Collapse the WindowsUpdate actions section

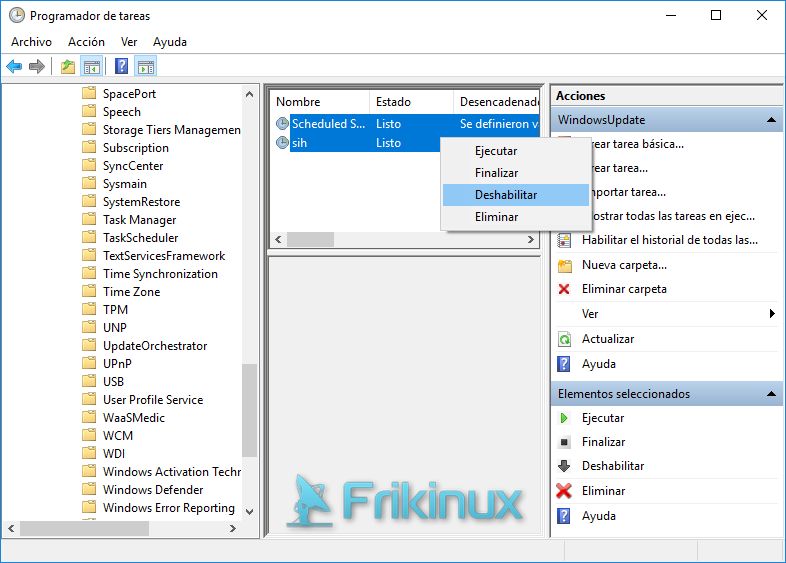tap(771, 120)
